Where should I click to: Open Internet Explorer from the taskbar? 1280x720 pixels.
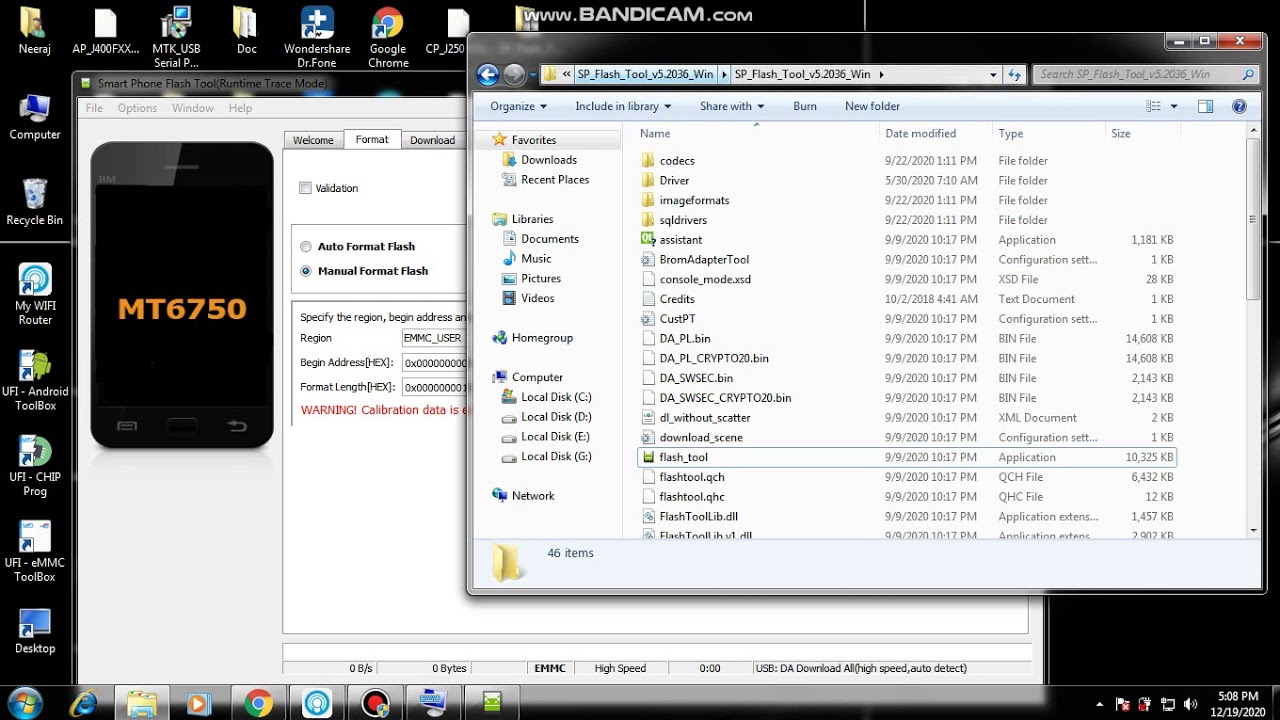tap(83, 703)
